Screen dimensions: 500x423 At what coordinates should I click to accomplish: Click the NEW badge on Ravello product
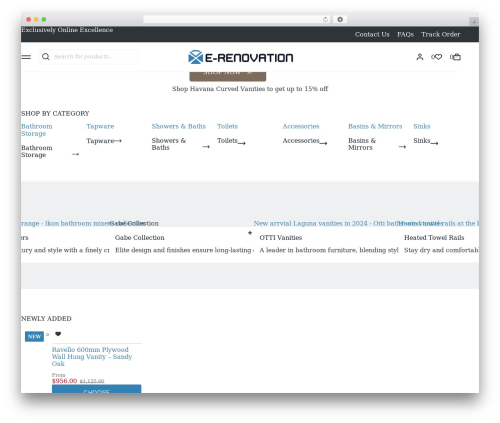click(x=34, y=337)
